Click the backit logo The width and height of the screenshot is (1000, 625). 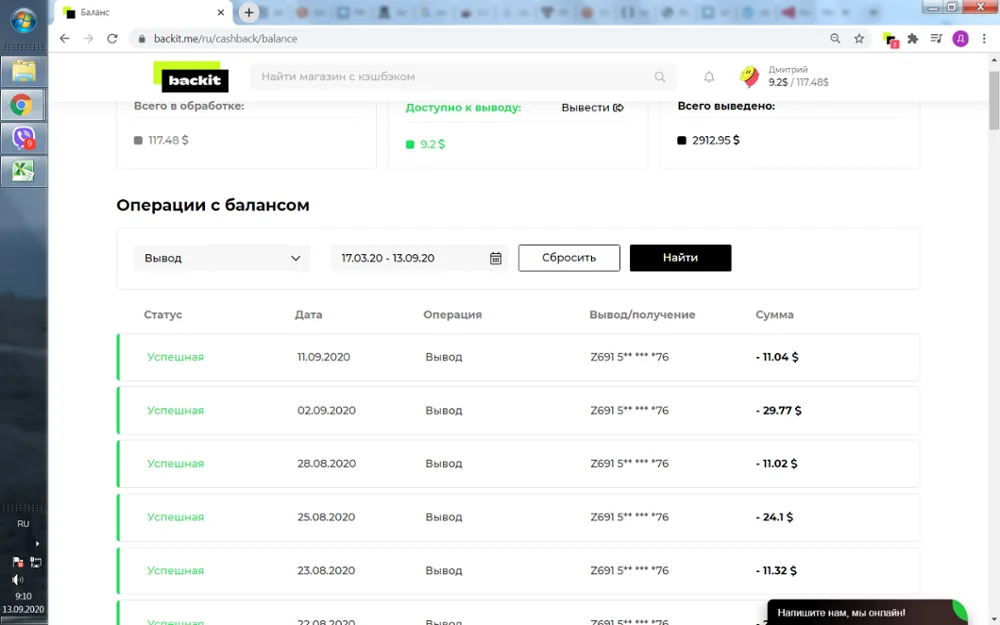point(191,77)
